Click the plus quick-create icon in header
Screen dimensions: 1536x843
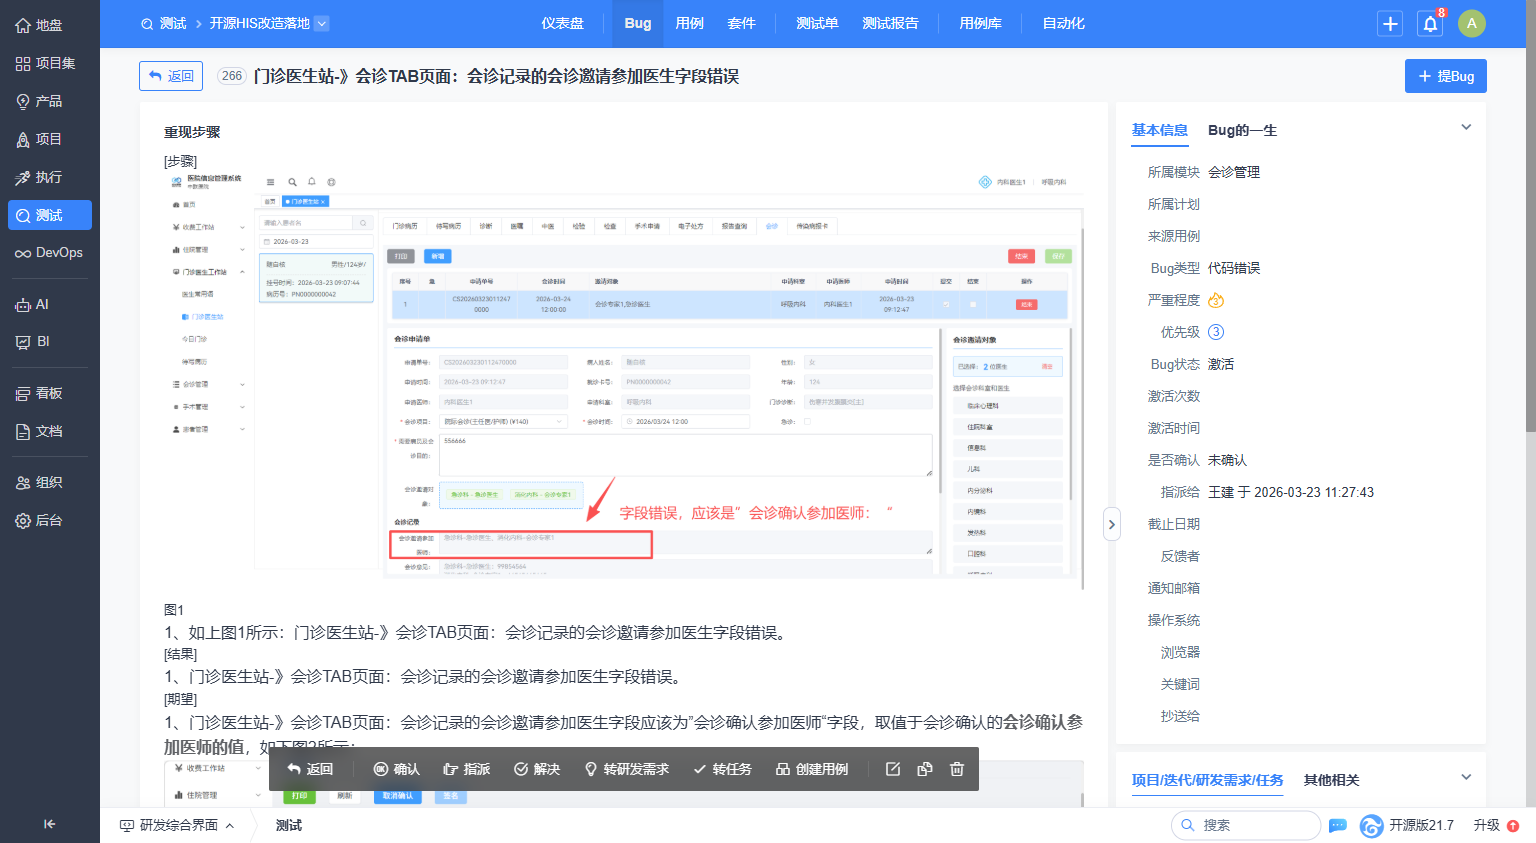tap(1390, 24)
